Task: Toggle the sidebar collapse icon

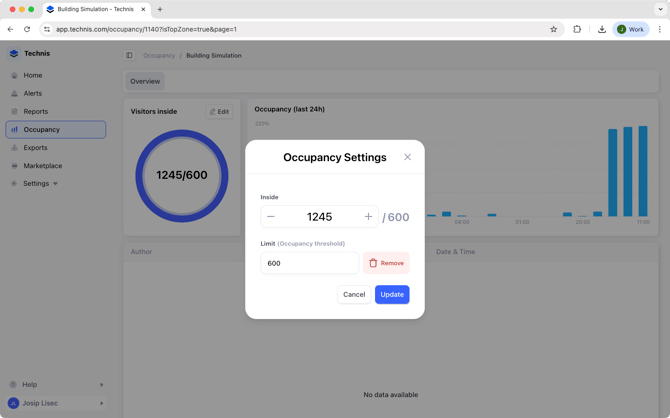Action: click(129, 56)
